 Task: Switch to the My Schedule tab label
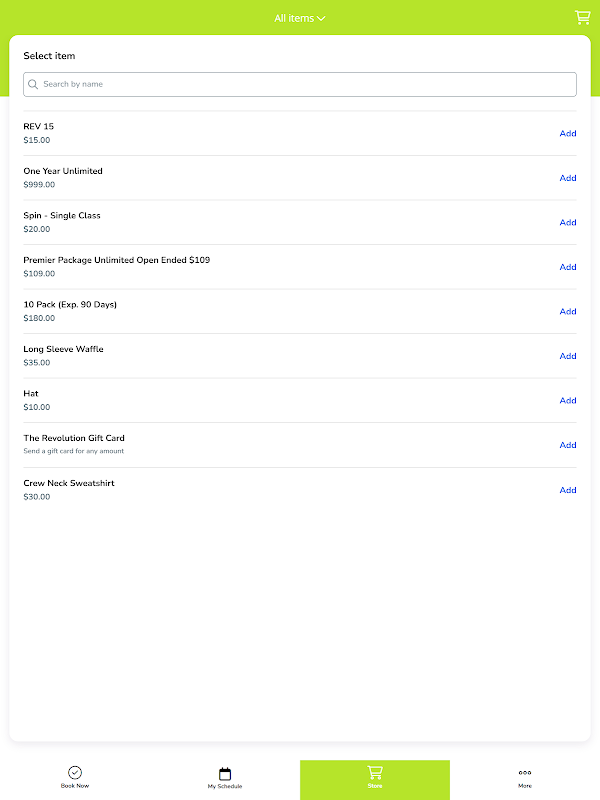225,787
